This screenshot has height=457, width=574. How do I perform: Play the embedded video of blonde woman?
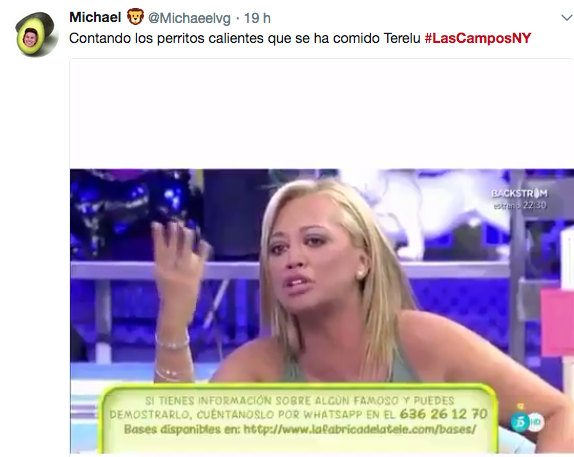pos(322,311)
